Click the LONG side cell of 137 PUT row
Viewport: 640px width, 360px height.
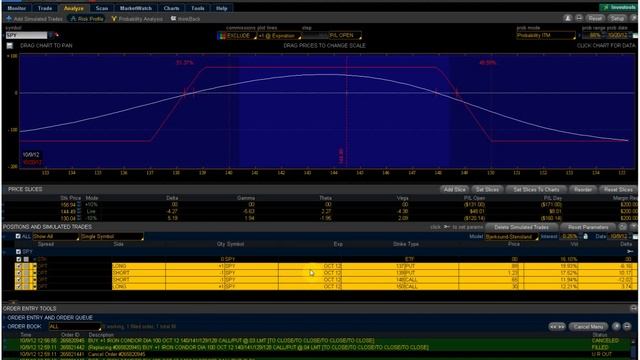coord(139,266)
